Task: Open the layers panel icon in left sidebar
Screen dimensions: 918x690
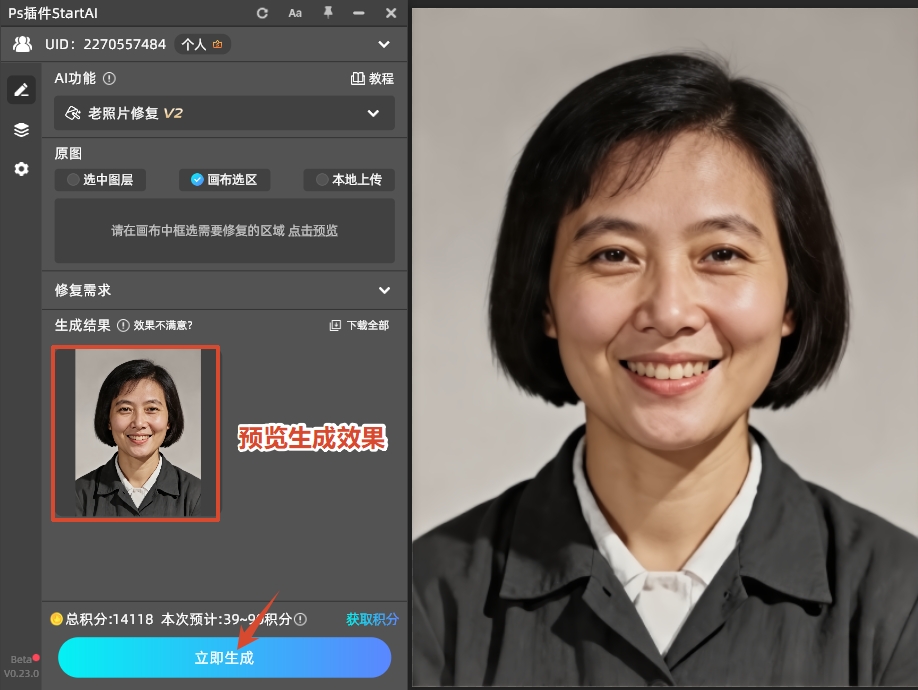Action: tap(21, 129)
